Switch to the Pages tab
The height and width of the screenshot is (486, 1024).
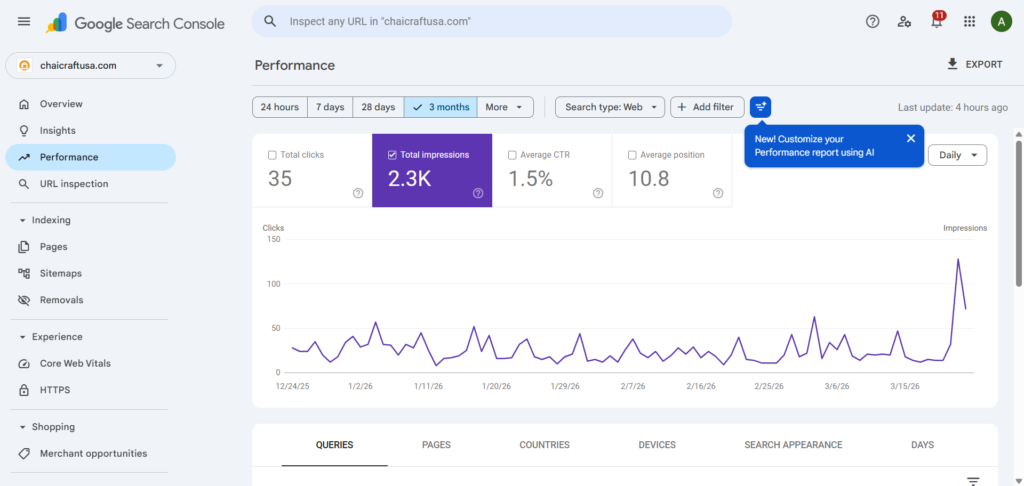[x=436, y=445]
